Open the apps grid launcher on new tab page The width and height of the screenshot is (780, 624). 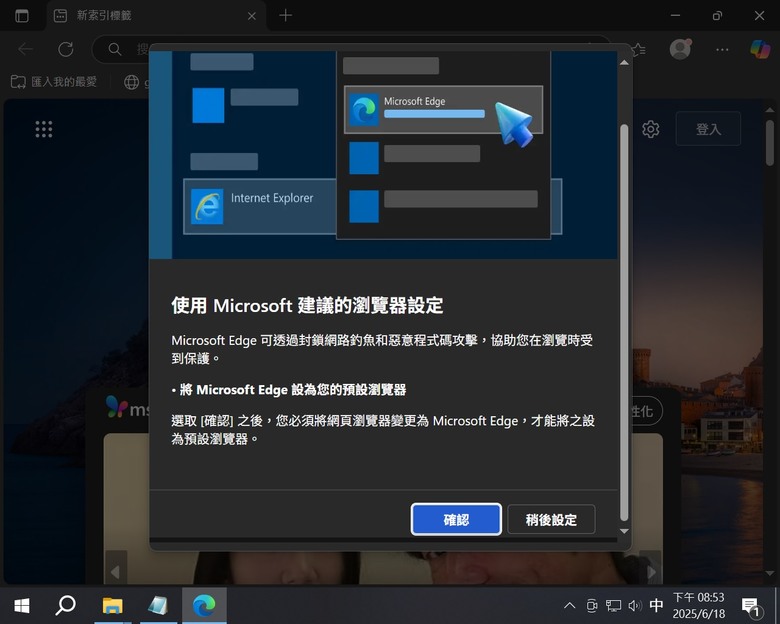[44, 129]
